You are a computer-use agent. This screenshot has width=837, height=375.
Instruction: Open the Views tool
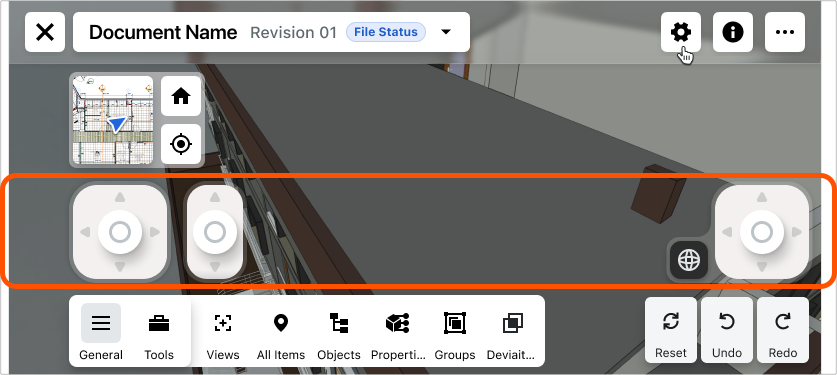(x=223, y=332)
